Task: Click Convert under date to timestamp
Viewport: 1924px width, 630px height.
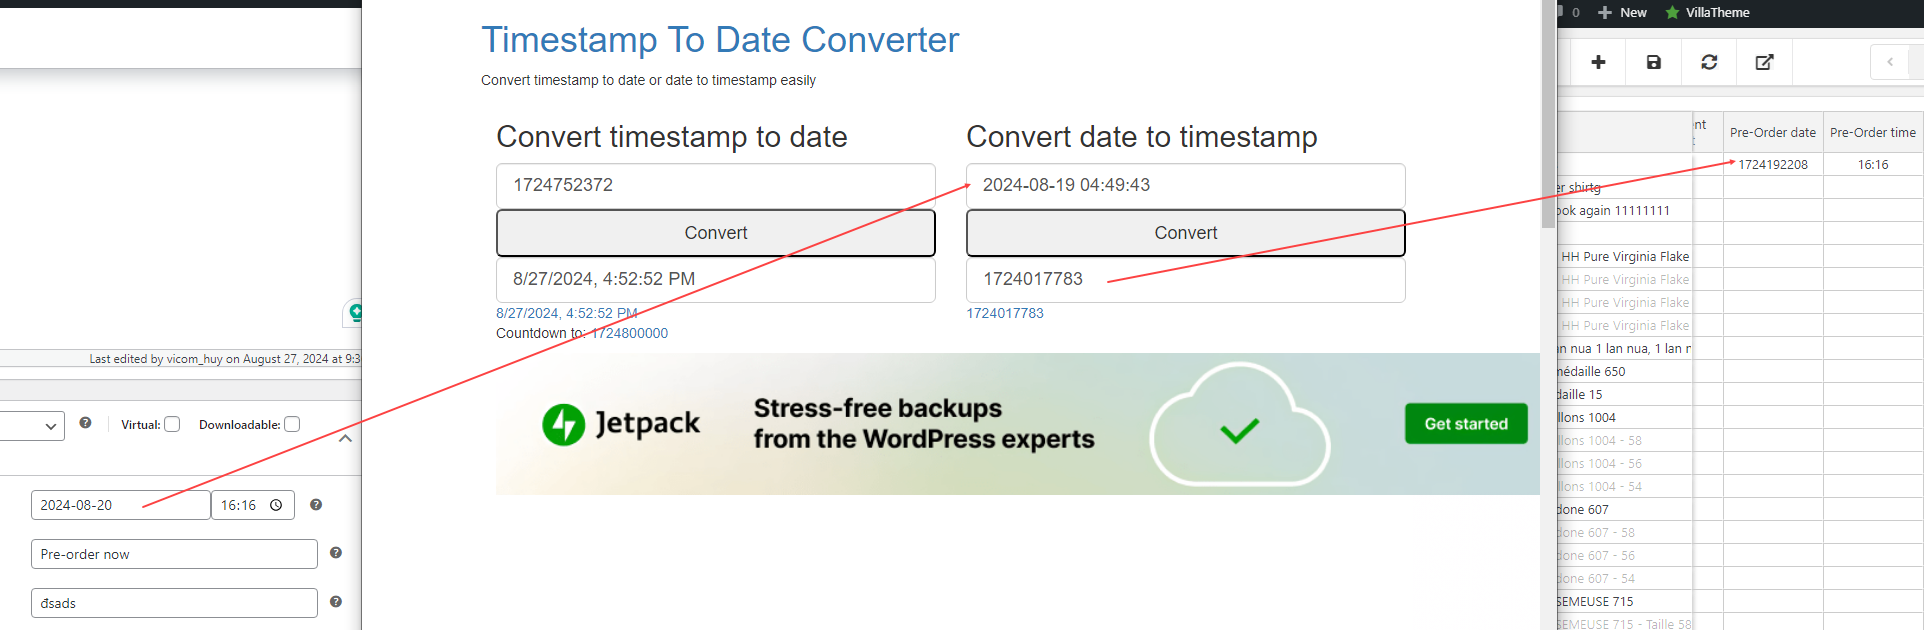Action: coord(1186,233)
